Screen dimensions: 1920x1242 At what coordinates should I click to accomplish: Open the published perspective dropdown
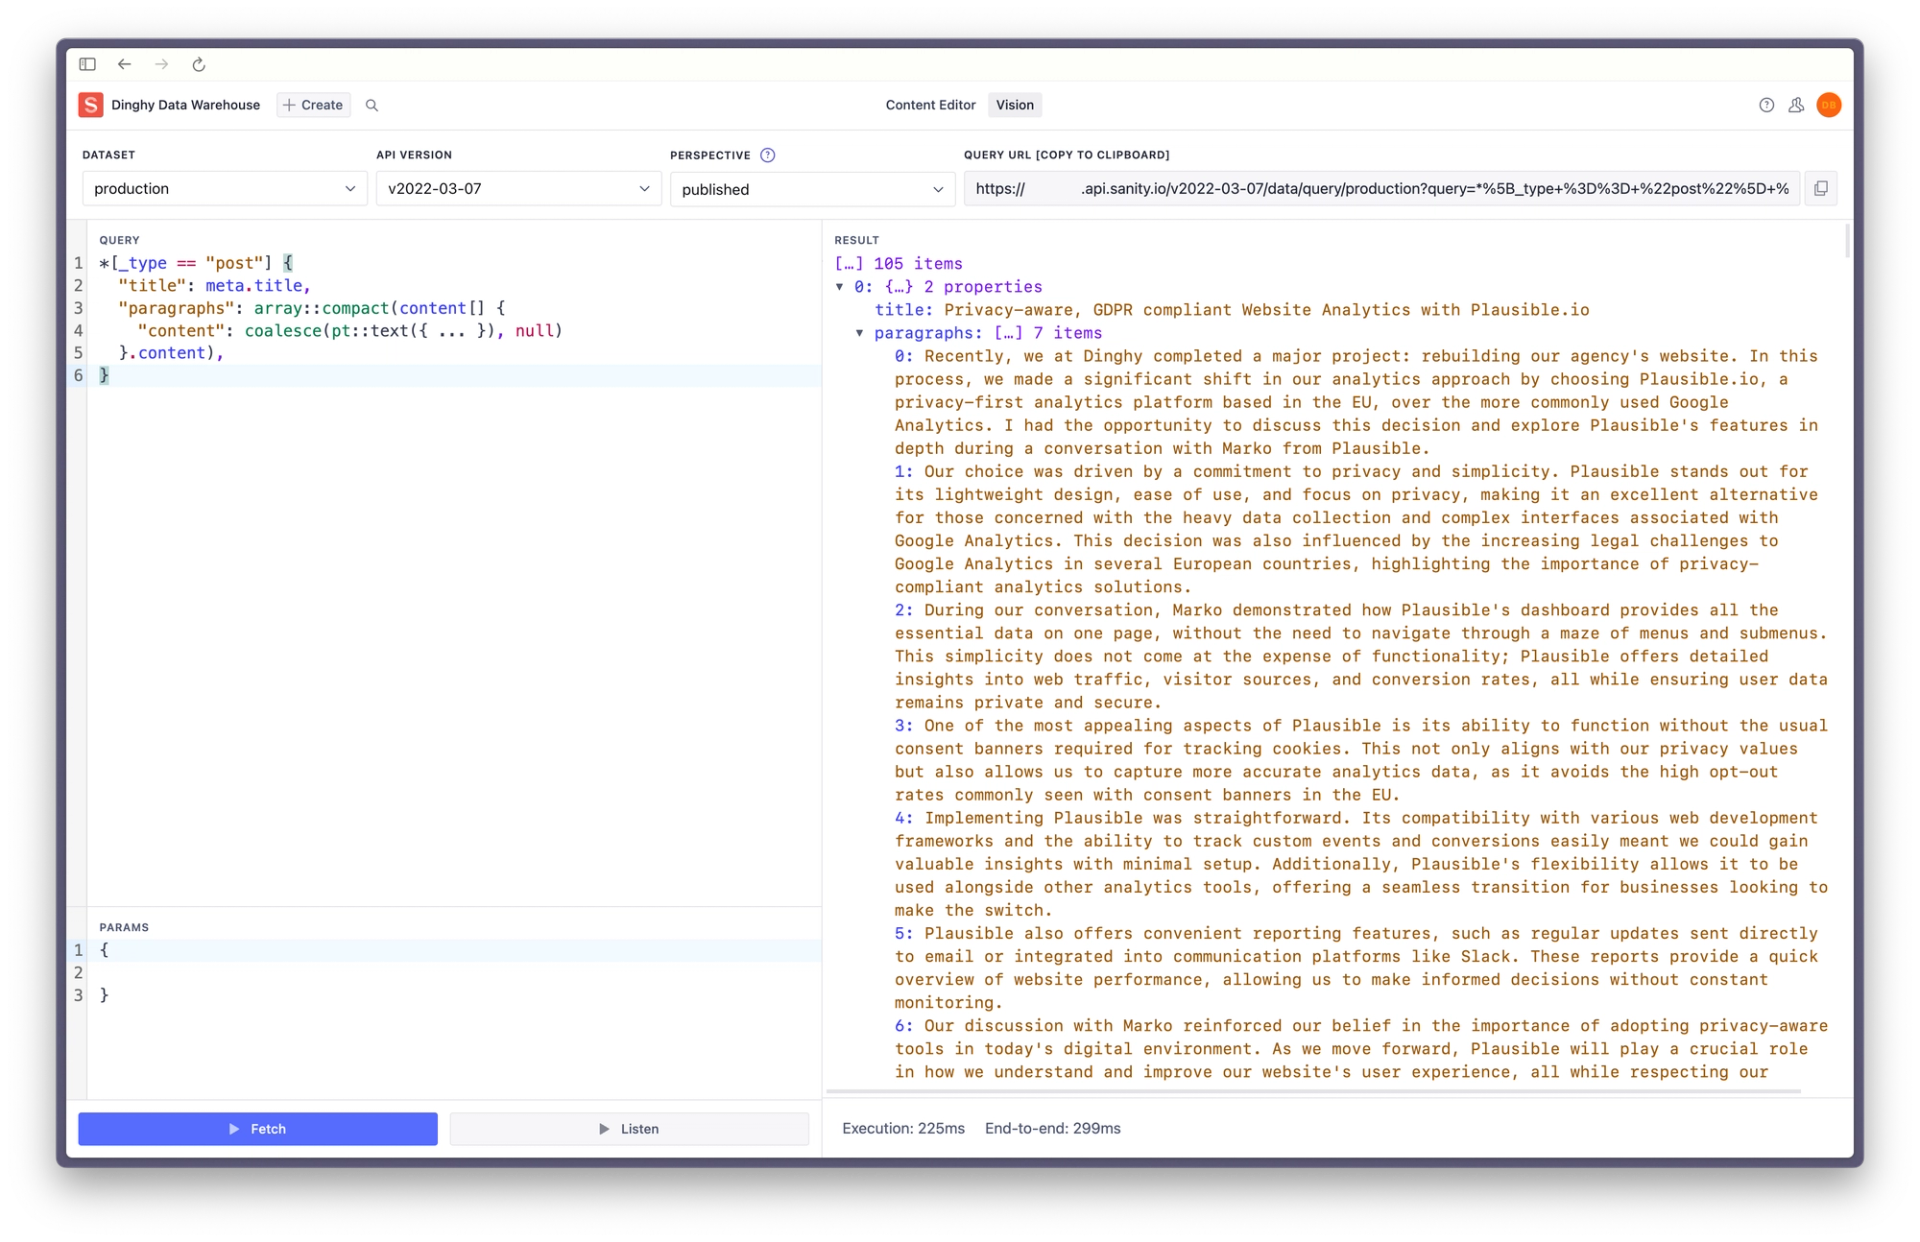click(x=812, y=189)
